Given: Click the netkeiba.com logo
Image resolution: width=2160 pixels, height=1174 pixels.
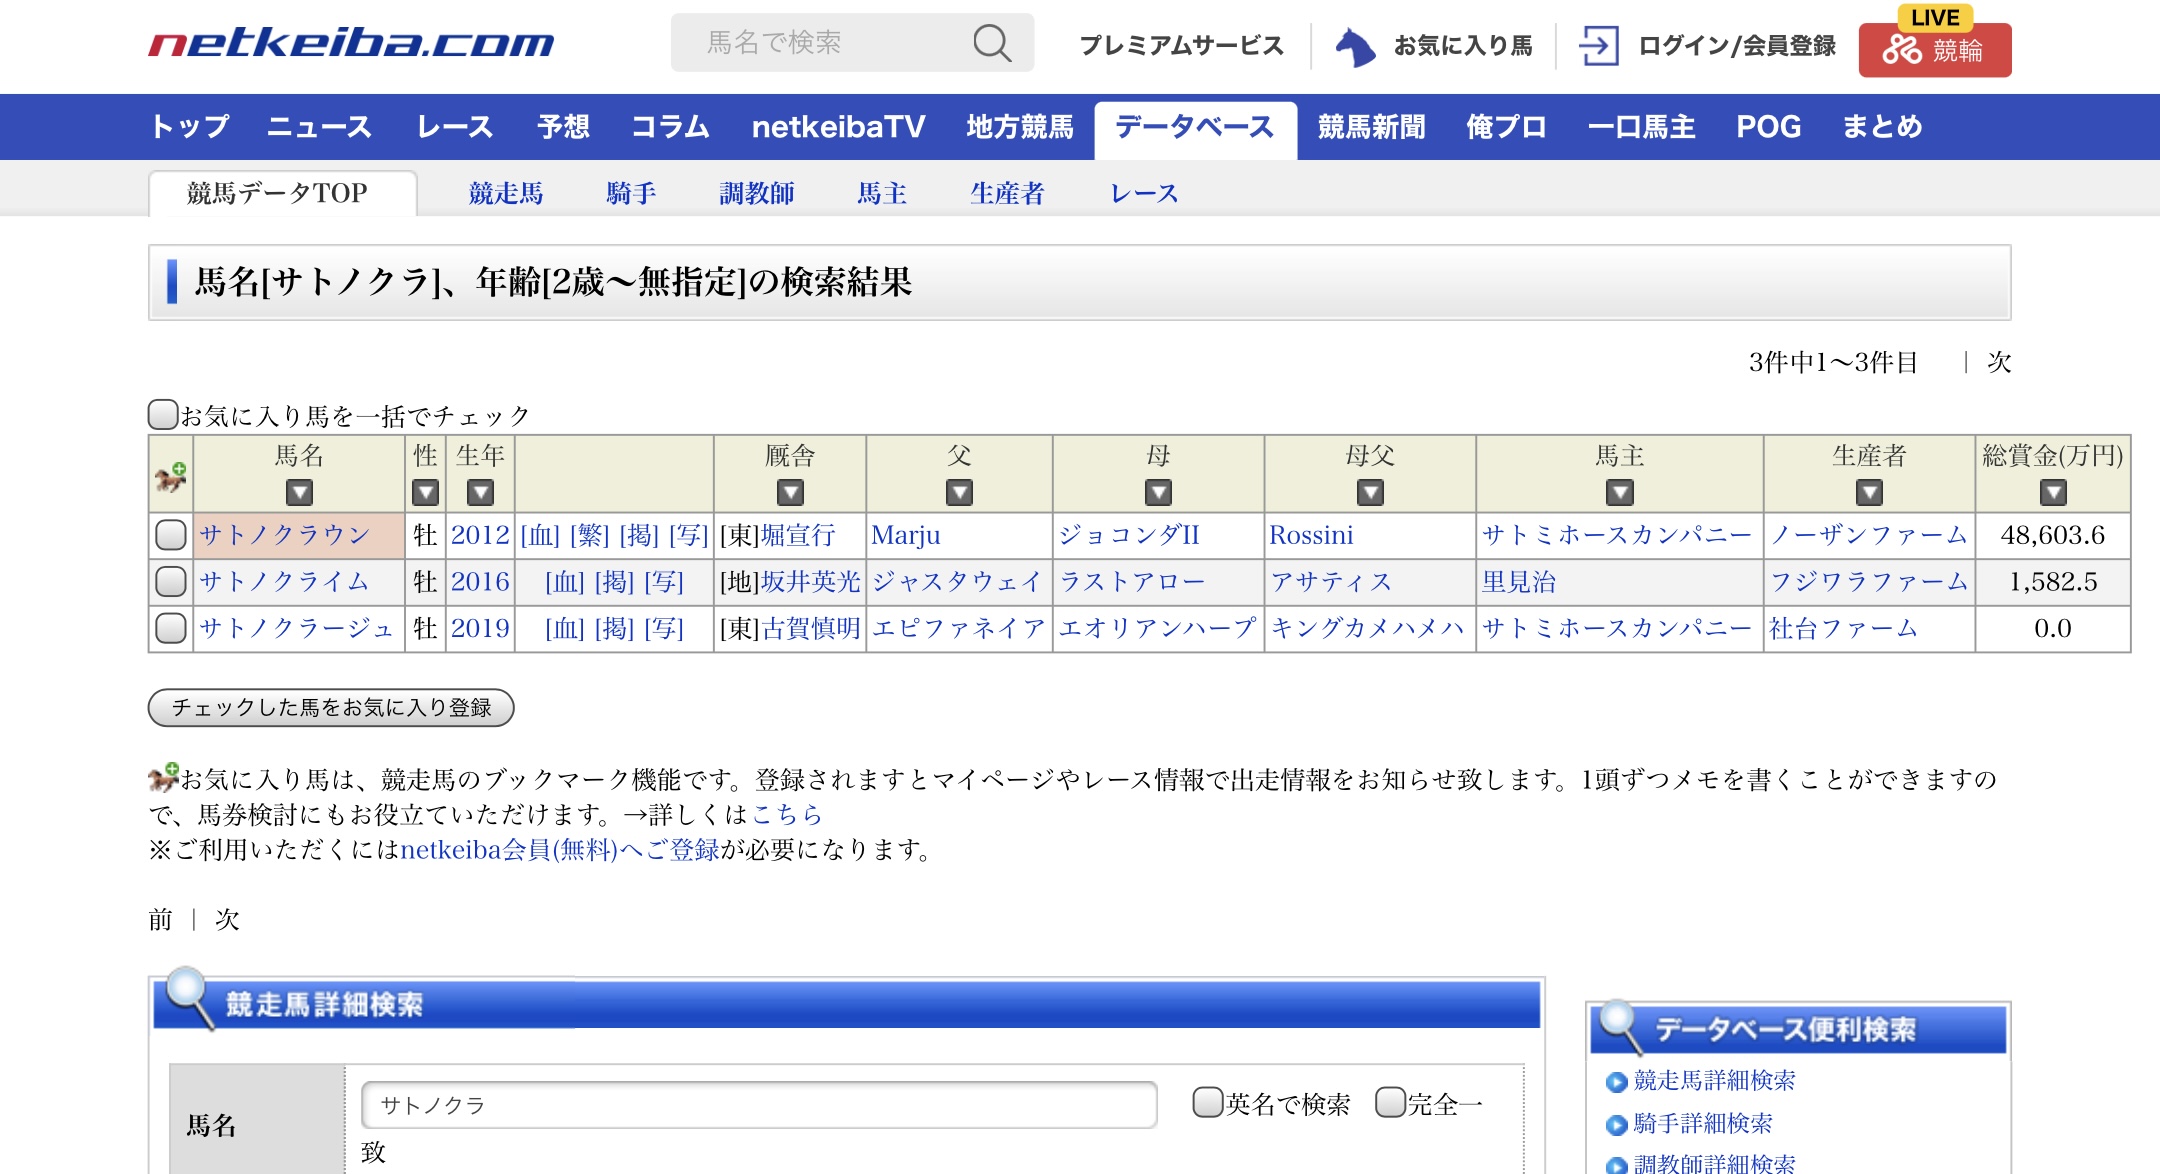Looking at the screenshot, I should click(351, 43).
